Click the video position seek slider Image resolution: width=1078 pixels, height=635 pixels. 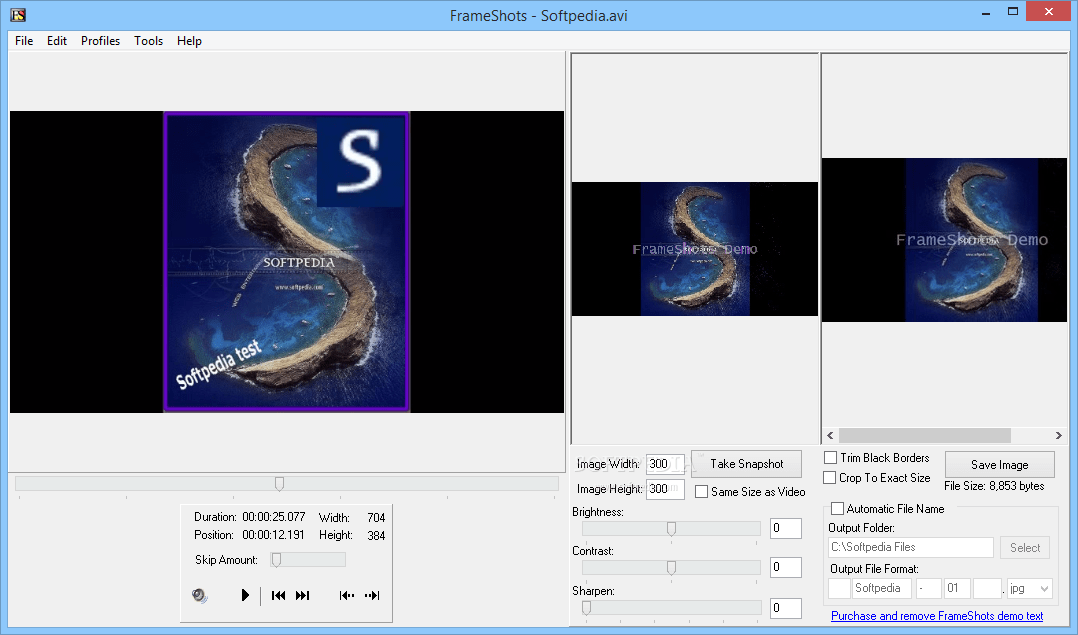point(287,484)
